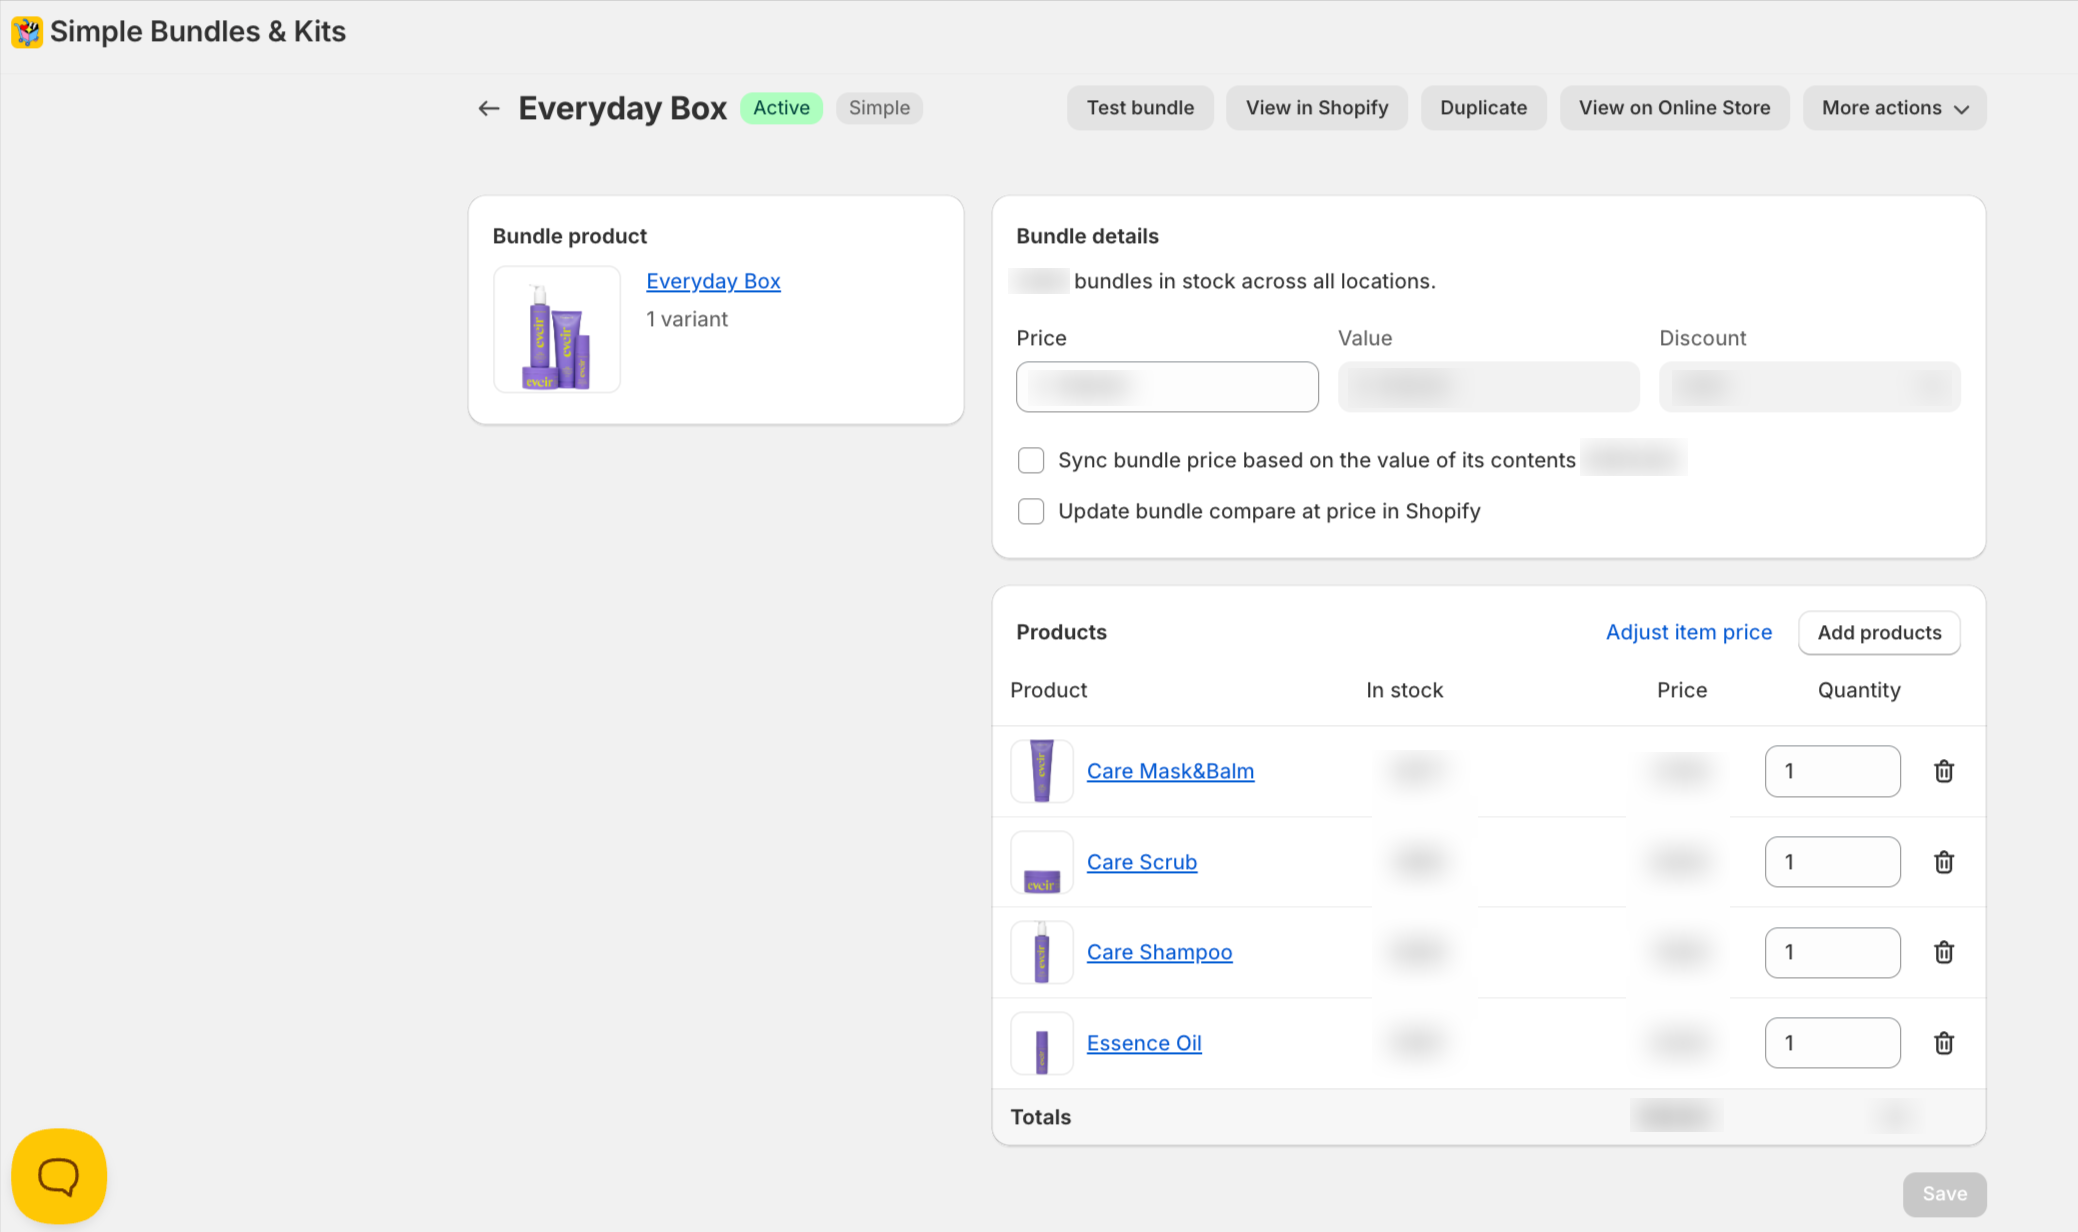
Task: Check Update bundle compare at price
Action: pyautogui.click(x=1031, y=511)
